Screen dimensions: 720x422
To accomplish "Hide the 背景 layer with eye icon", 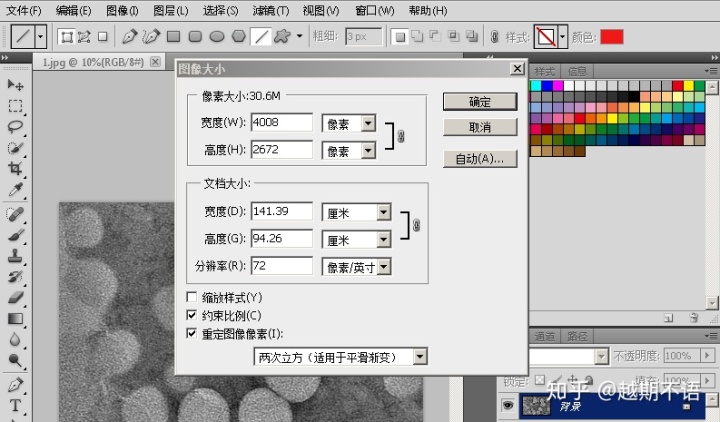I will (x=508, y=405).
